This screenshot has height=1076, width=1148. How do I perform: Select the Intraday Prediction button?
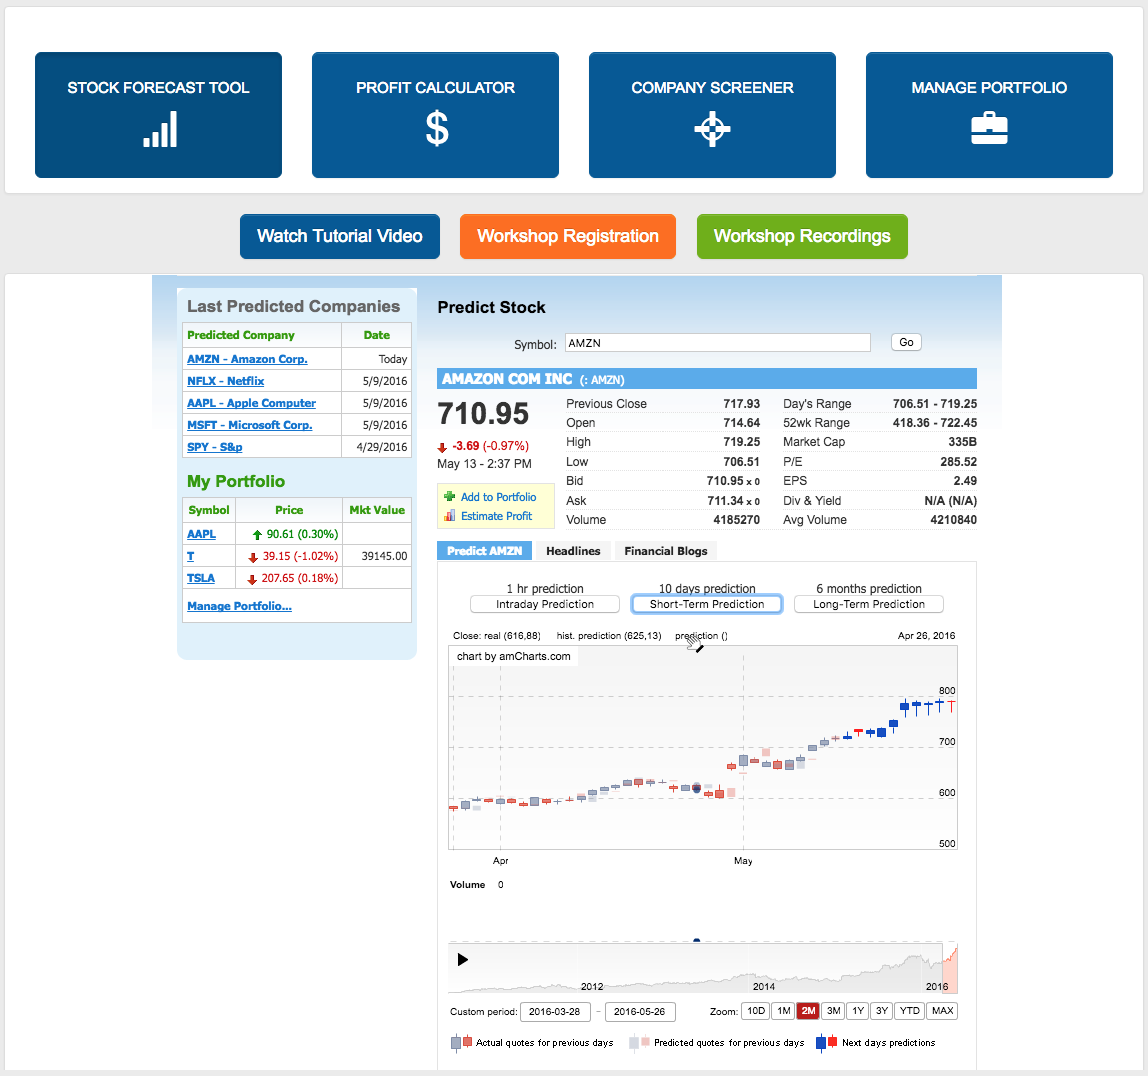point(545,604)
